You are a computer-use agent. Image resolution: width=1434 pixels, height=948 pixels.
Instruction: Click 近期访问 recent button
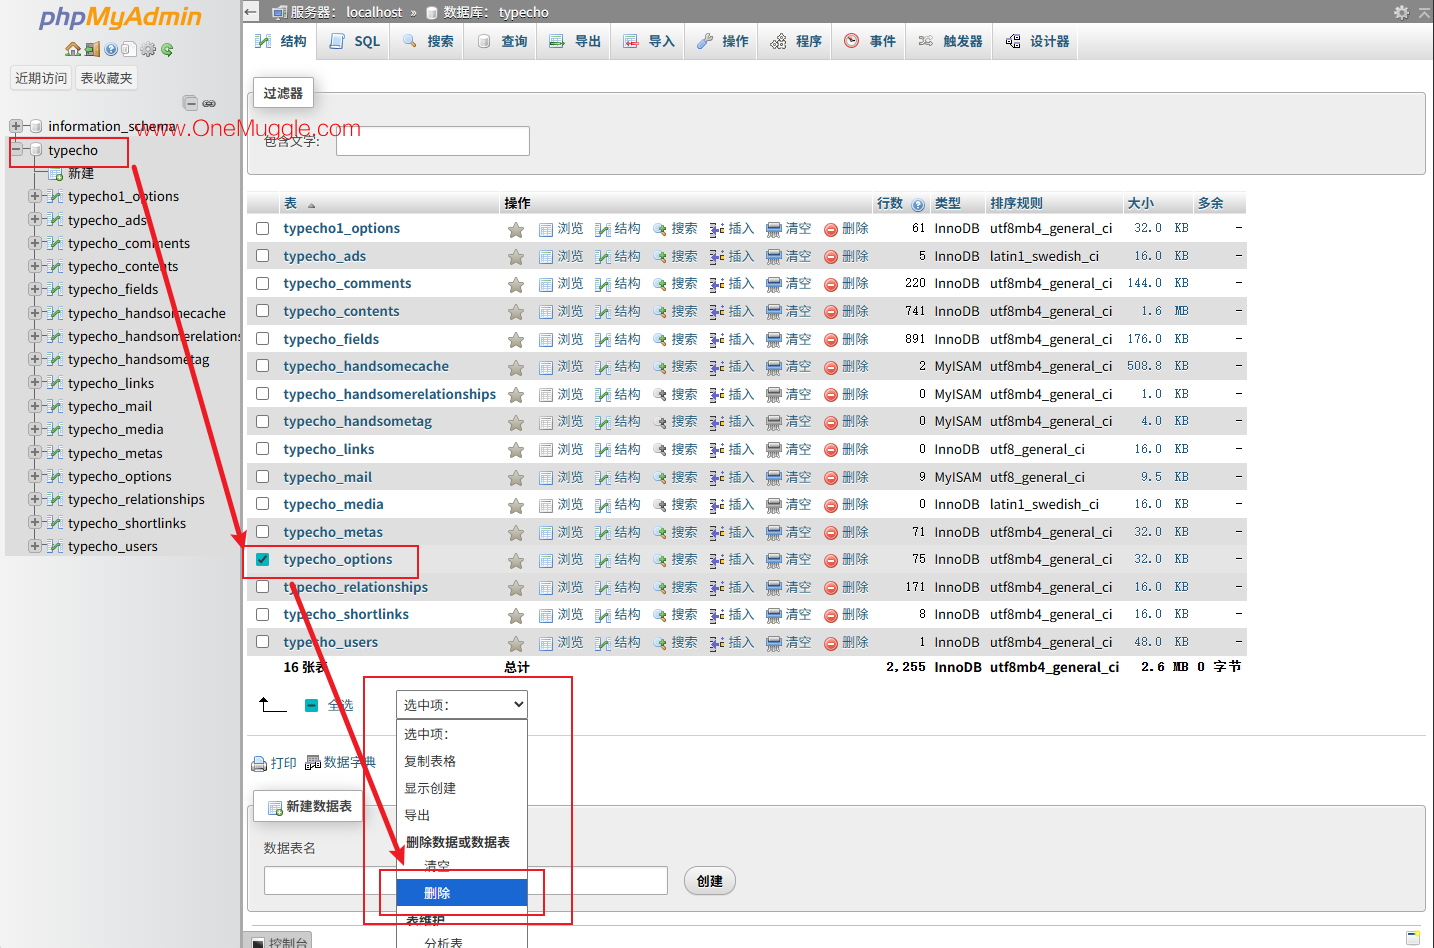41,78
